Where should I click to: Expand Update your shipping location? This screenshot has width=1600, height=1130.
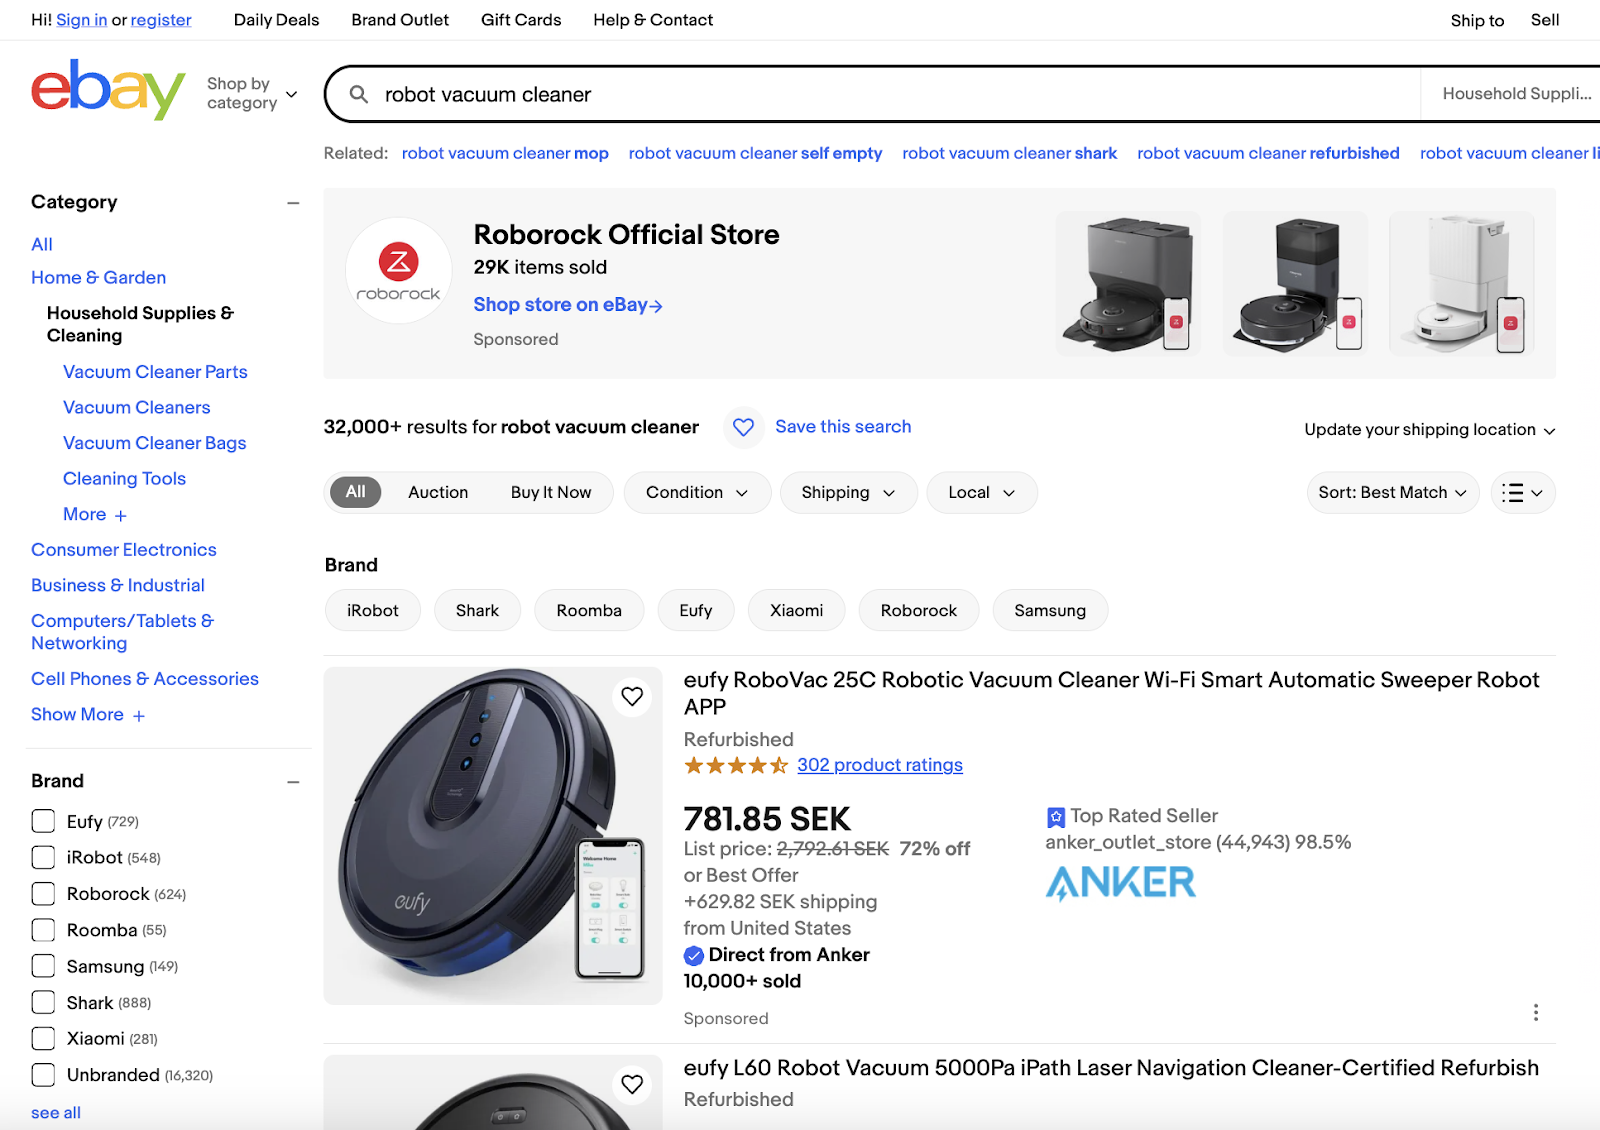pos(1429,430)
